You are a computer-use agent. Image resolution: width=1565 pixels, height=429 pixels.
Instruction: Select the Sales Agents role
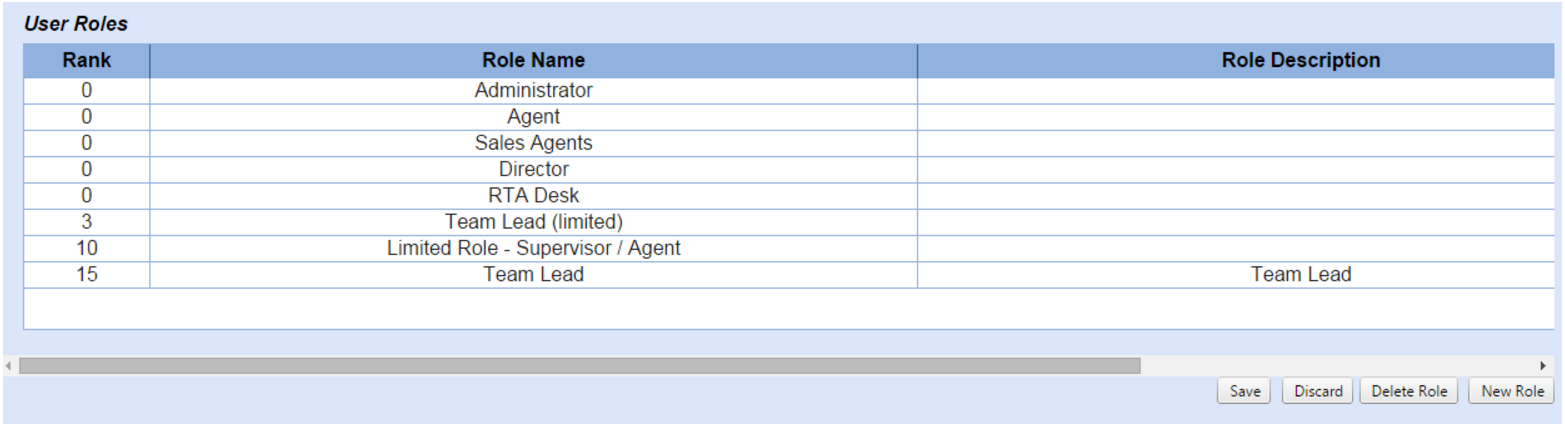533,143
